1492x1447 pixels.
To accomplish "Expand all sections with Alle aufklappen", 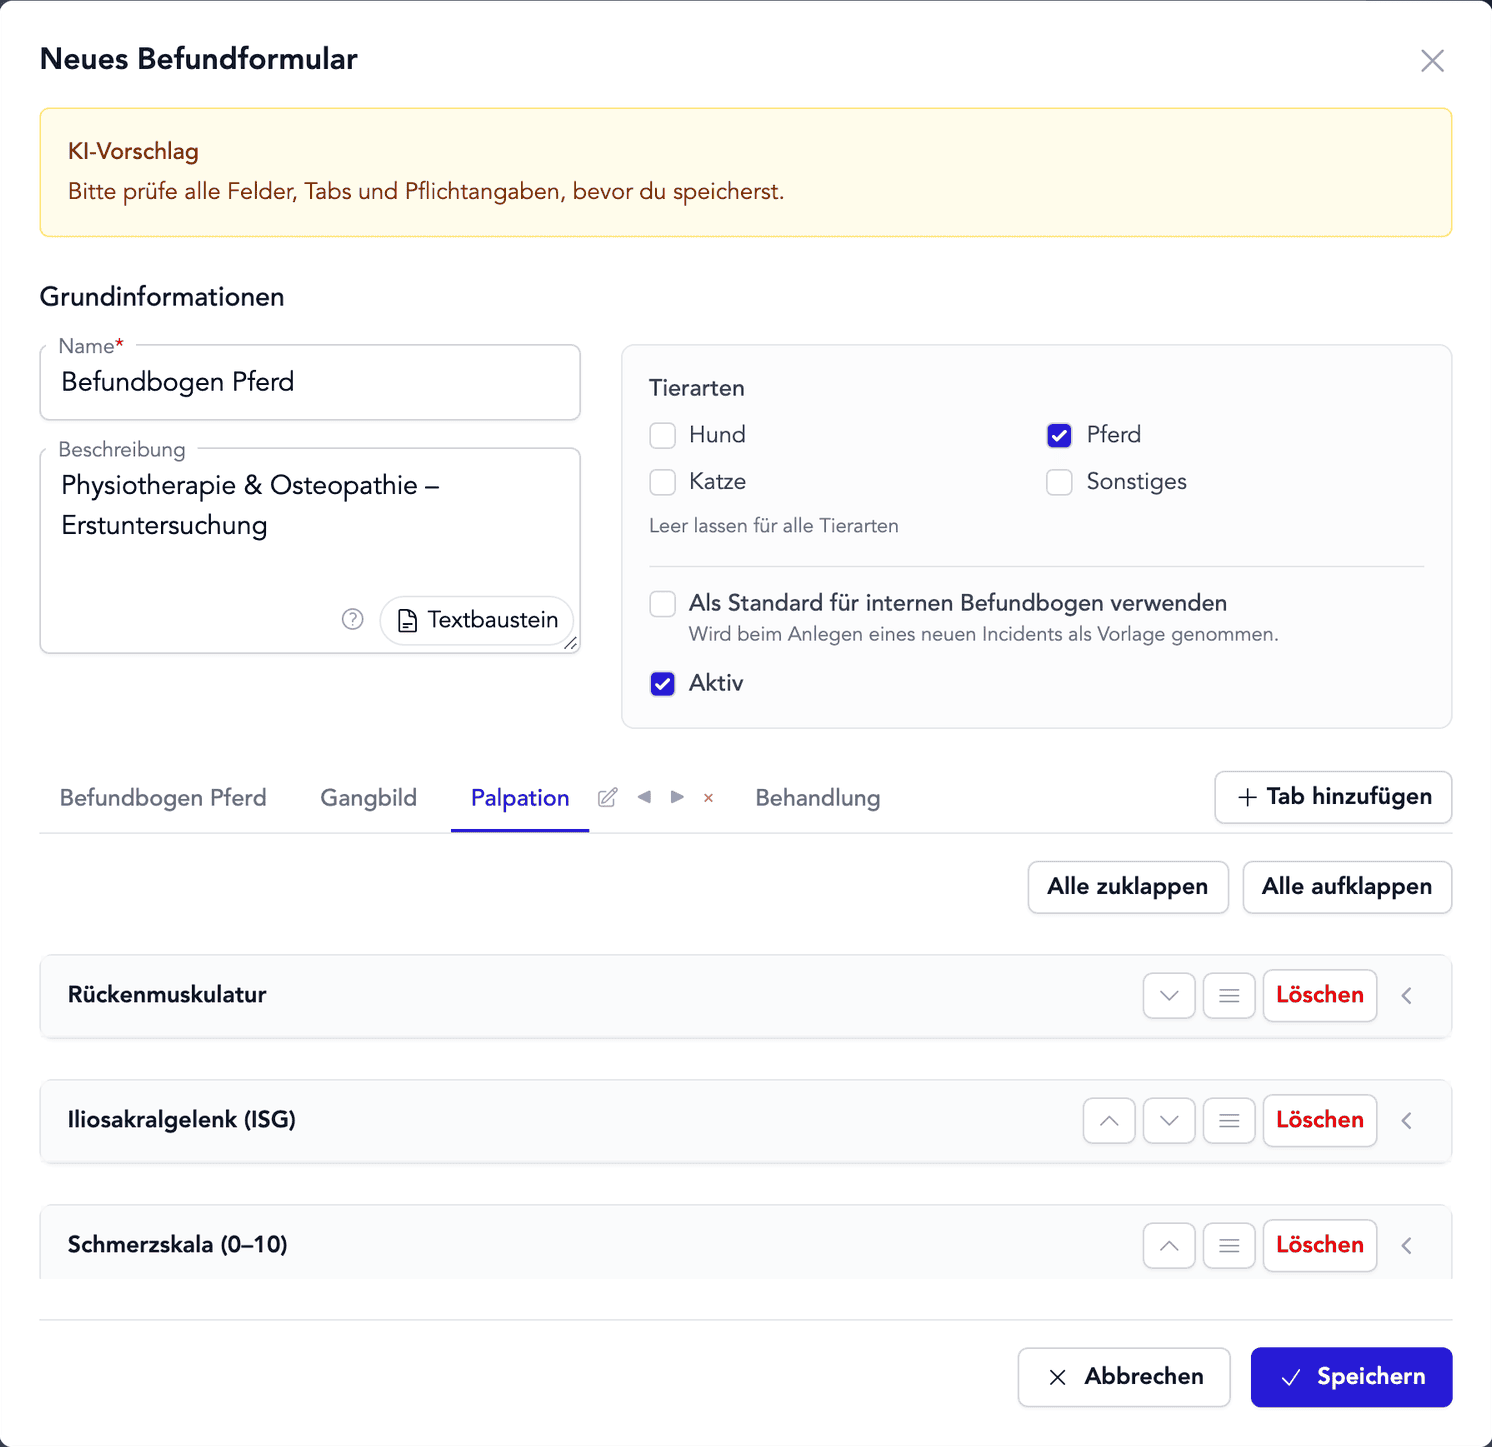I will pos(1347,887).
